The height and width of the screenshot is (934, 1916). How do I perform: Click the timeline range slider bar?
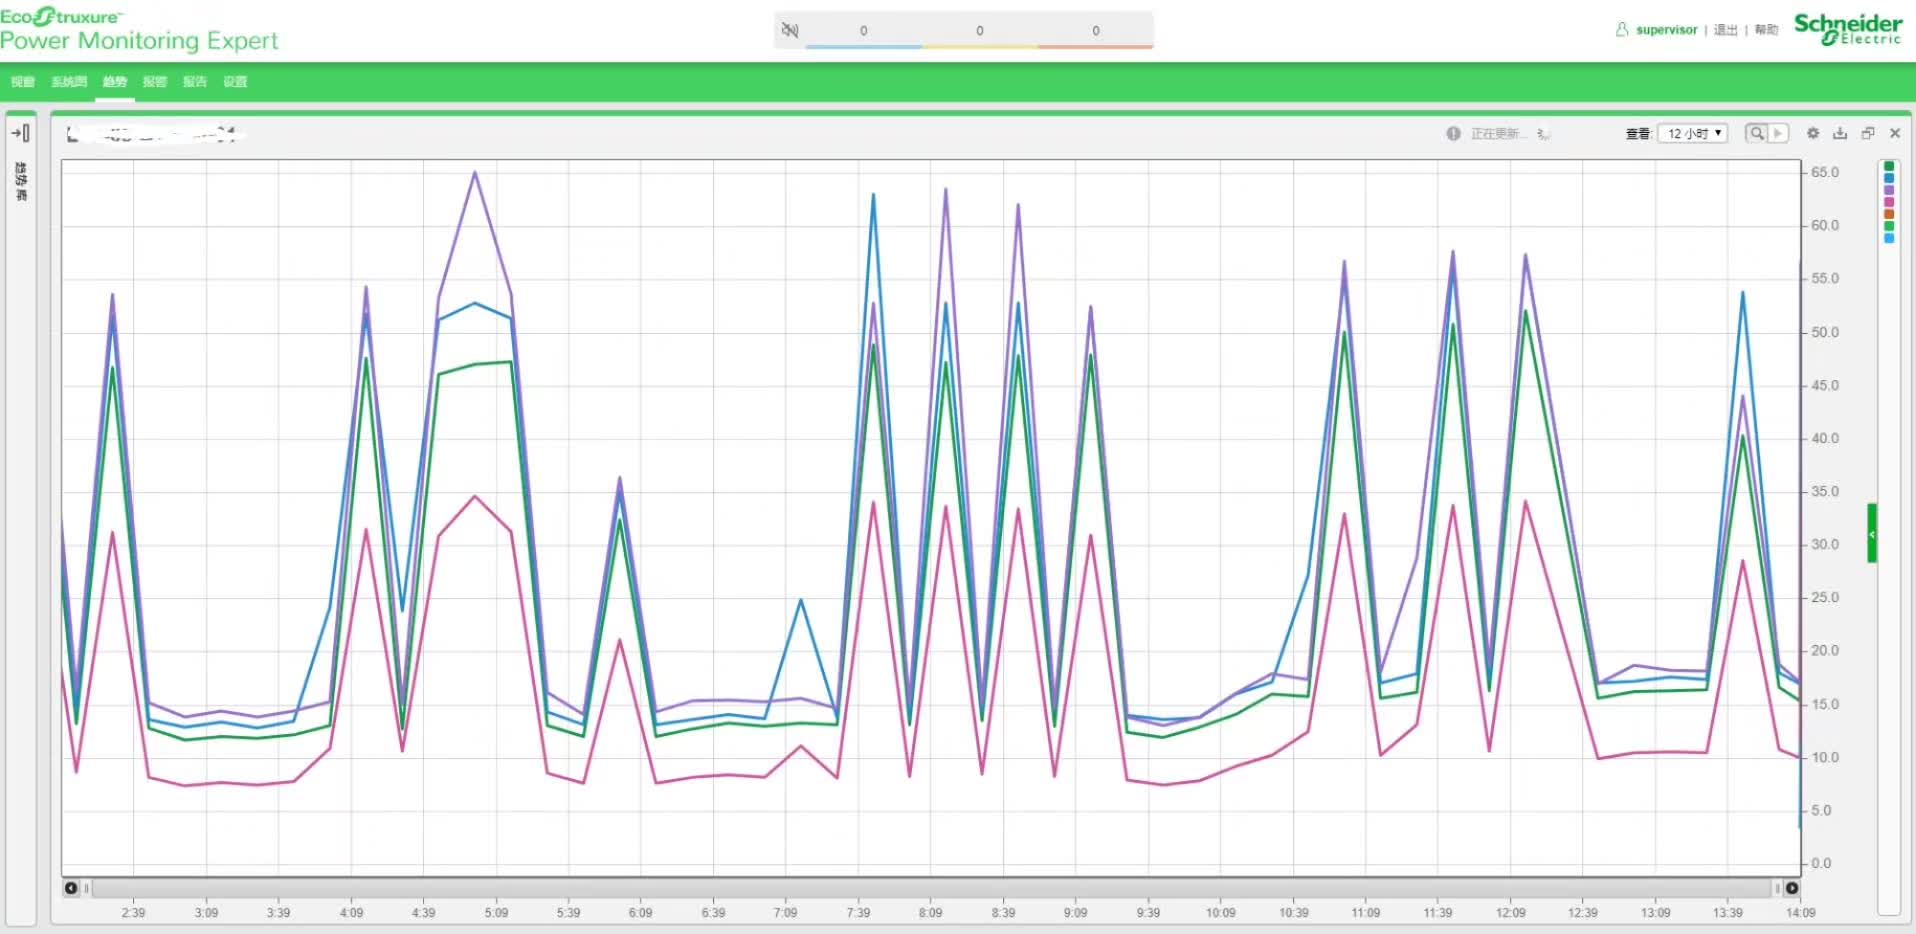pos(930,888)
